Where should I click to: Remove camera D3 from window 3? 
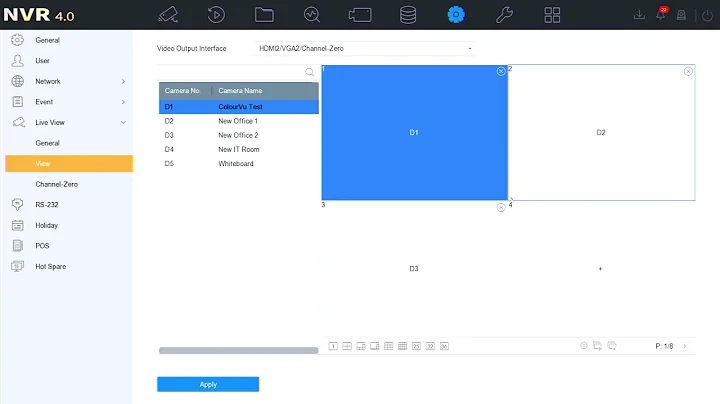coord(501,208)
